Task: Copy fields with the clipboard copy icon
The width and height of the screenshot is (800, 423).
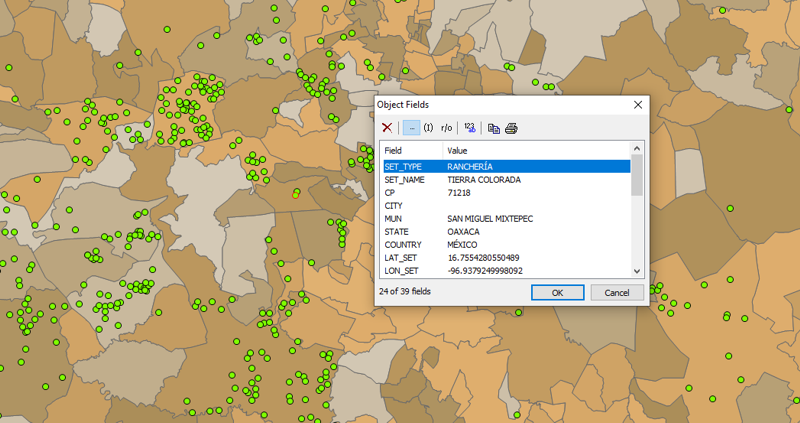Action: point(493,129)
